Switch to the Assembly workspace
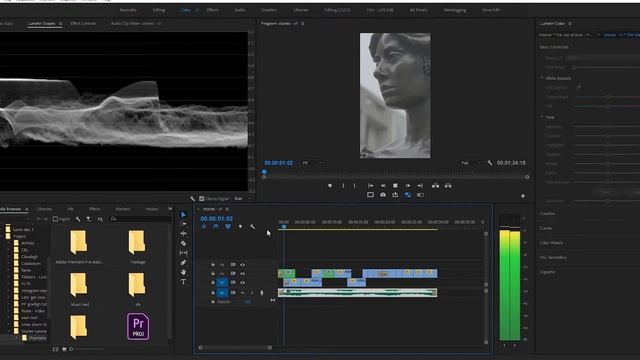 pyautogui.click(x=128, y=10)
